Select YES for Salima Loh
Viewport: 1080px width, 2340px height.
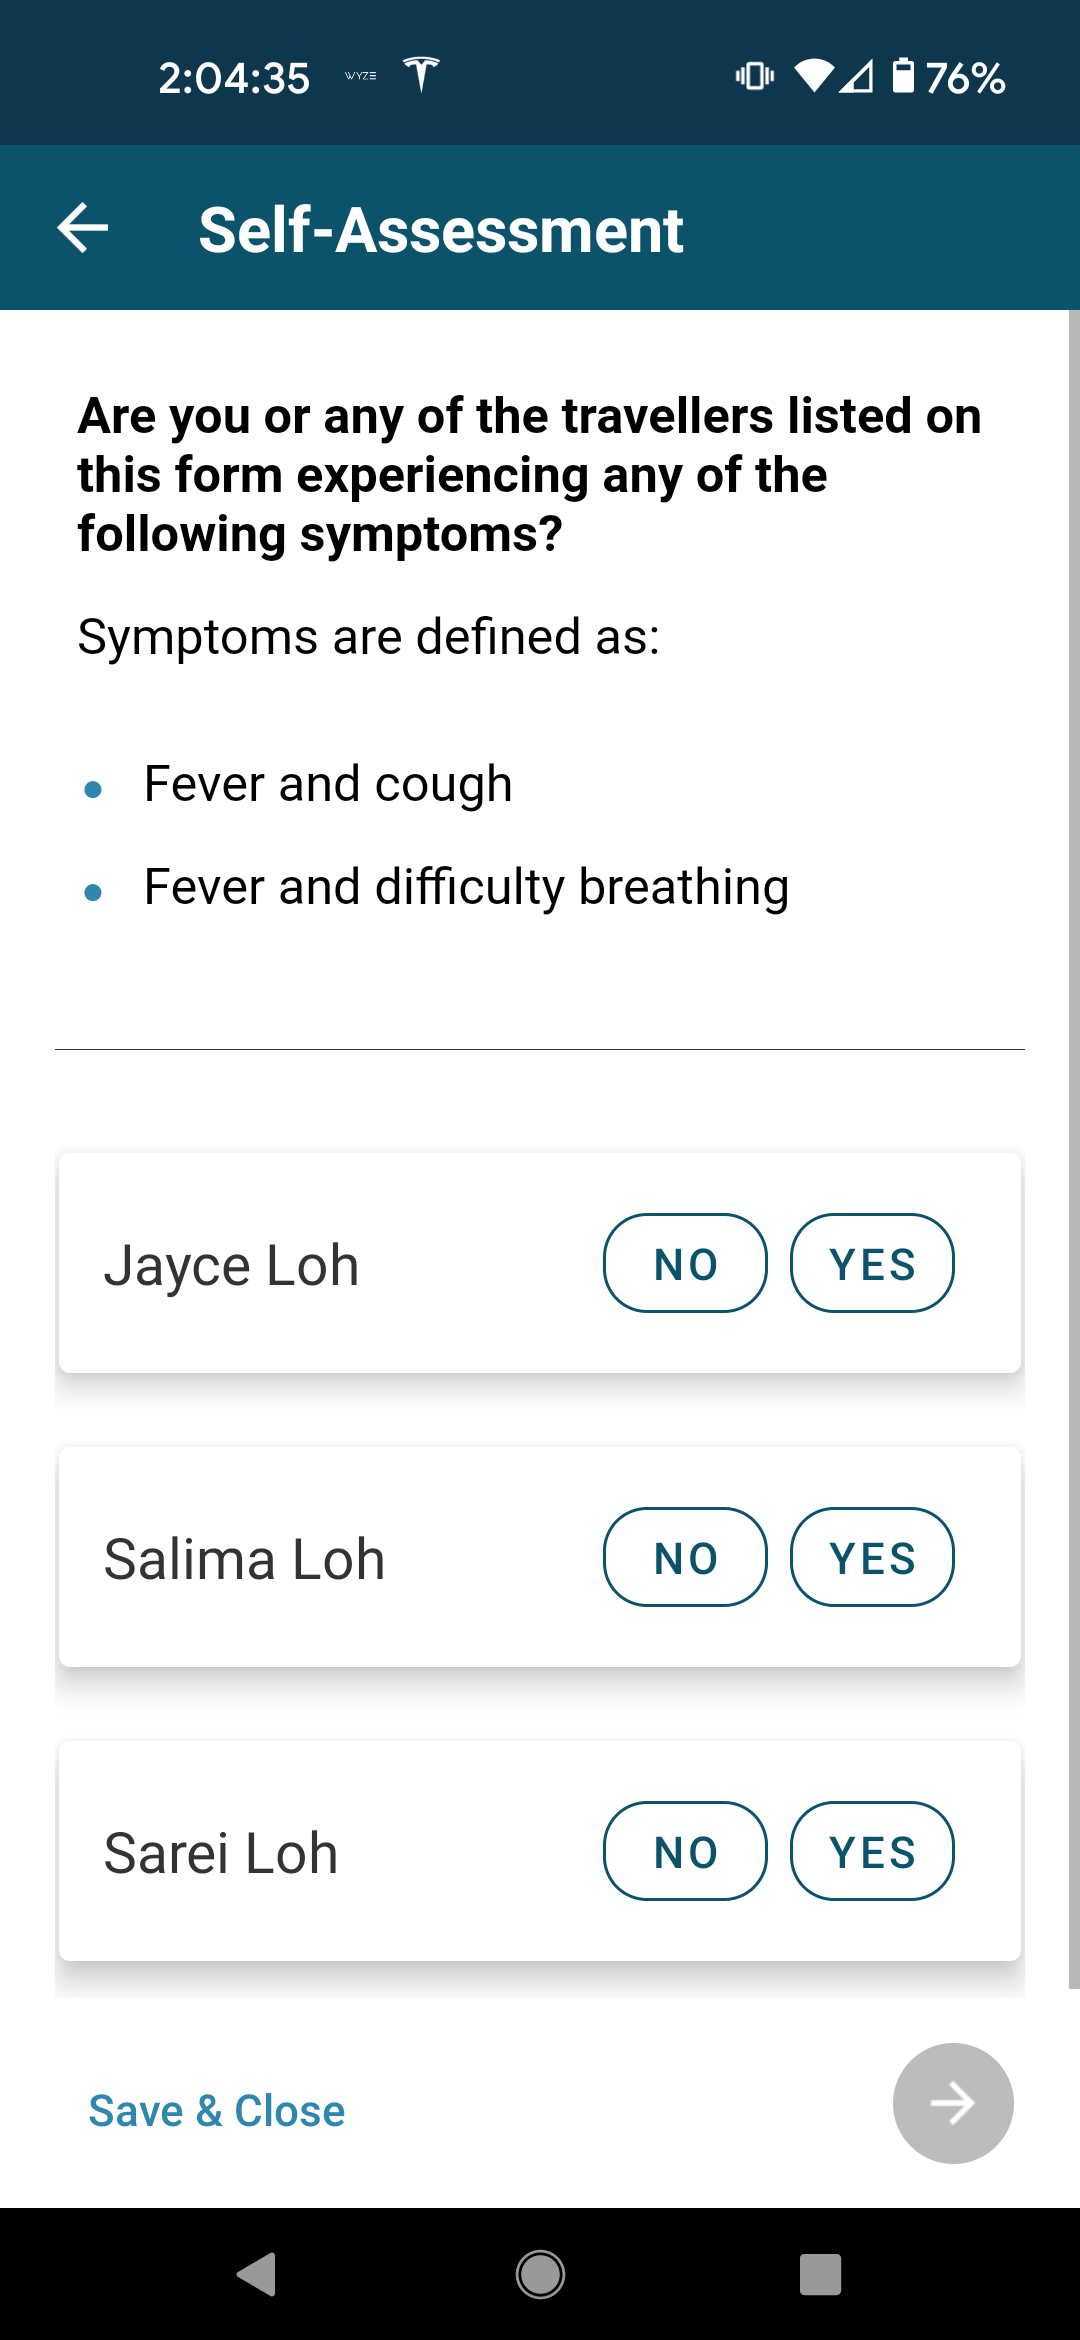pos(872,1558)
